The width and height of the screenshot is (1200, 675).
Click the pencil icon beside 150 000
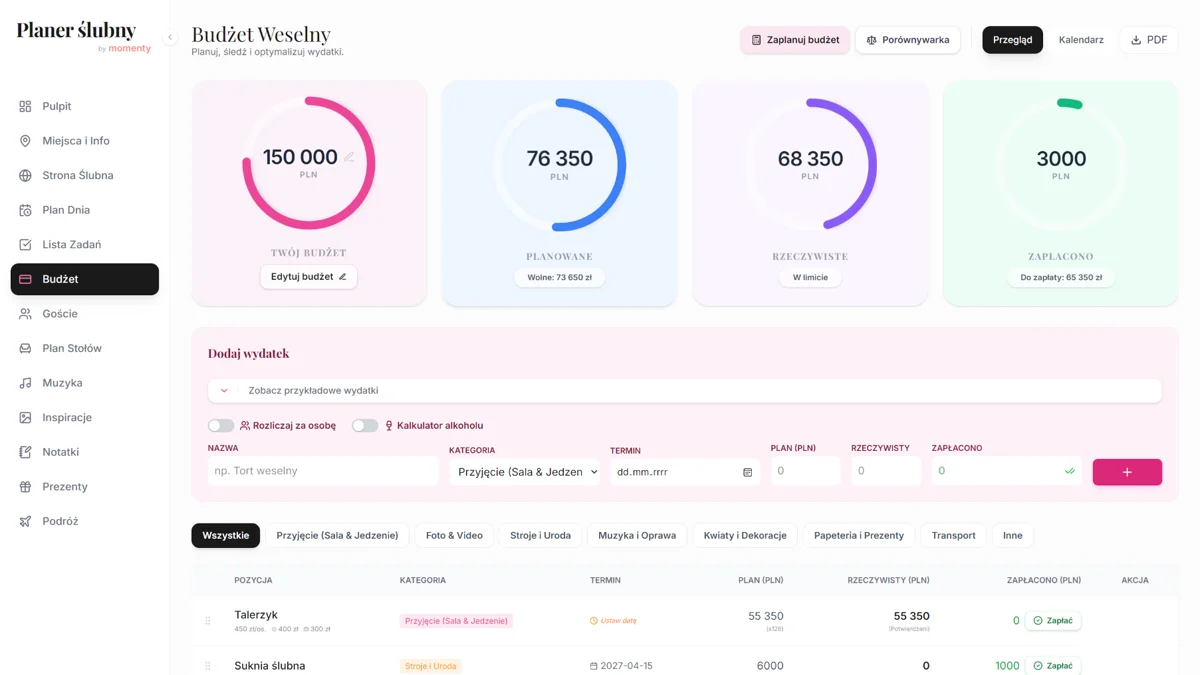click(349, 157)
